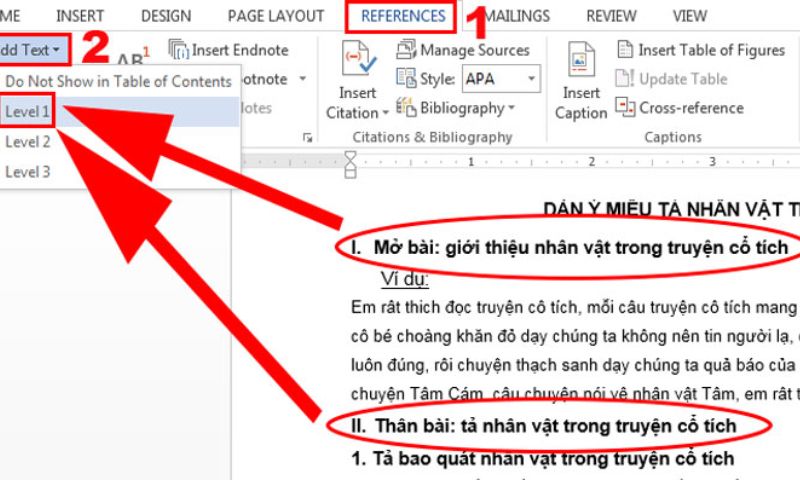
Task: Click the citation Style icon
Action: click(406, 78)
